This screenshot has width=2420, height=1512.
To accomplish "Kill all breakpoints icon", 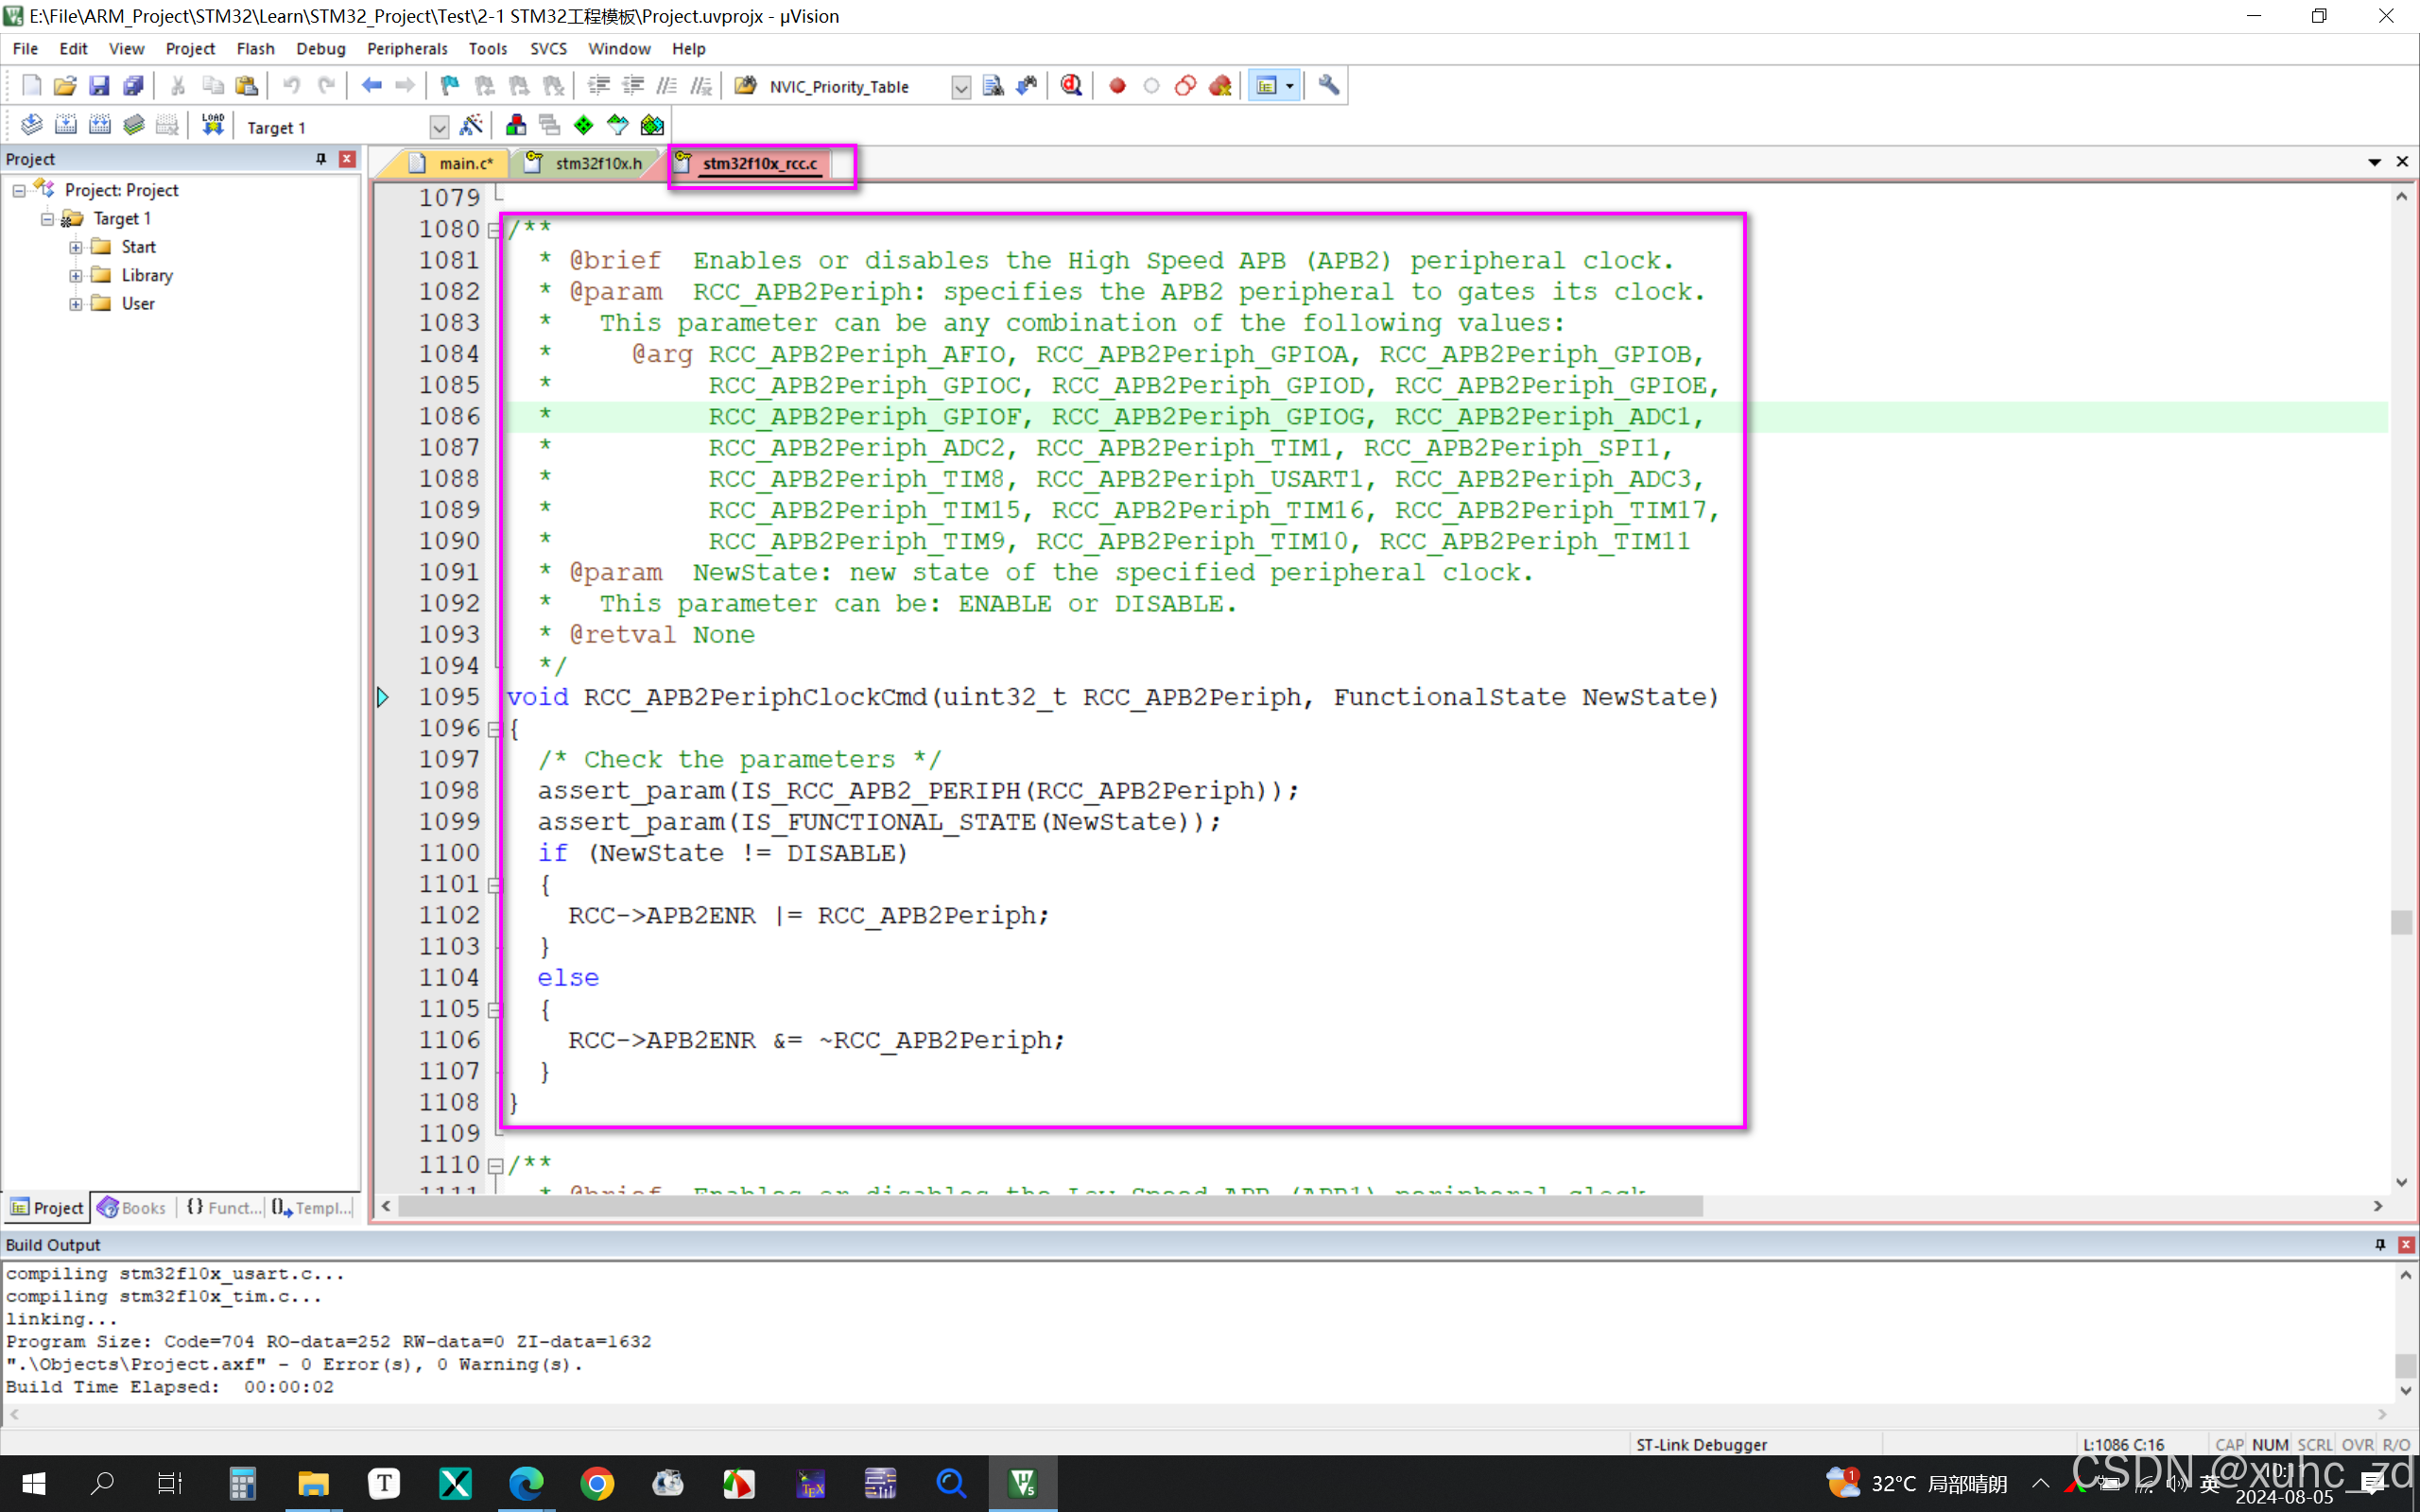I will coord(1220,86).
